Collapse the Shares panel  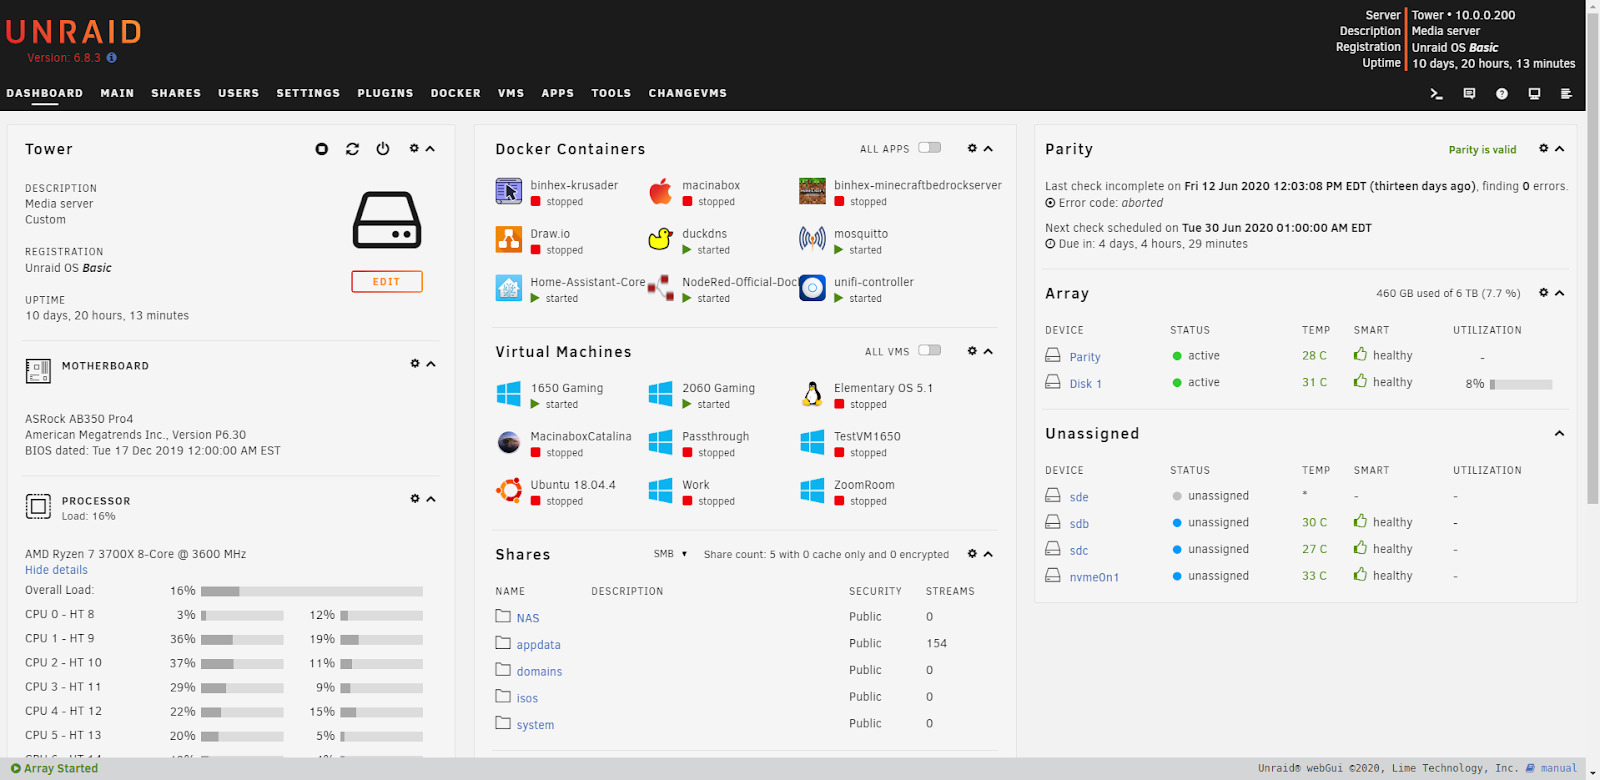(988, 554)
